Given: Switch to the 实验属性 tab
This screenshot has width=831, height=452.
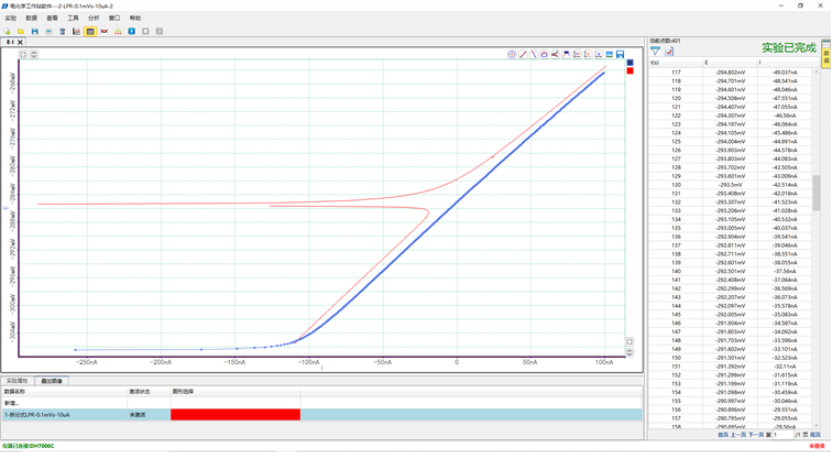Looking at the screenshot, I should pyautogui.click(x=17, y=381).
